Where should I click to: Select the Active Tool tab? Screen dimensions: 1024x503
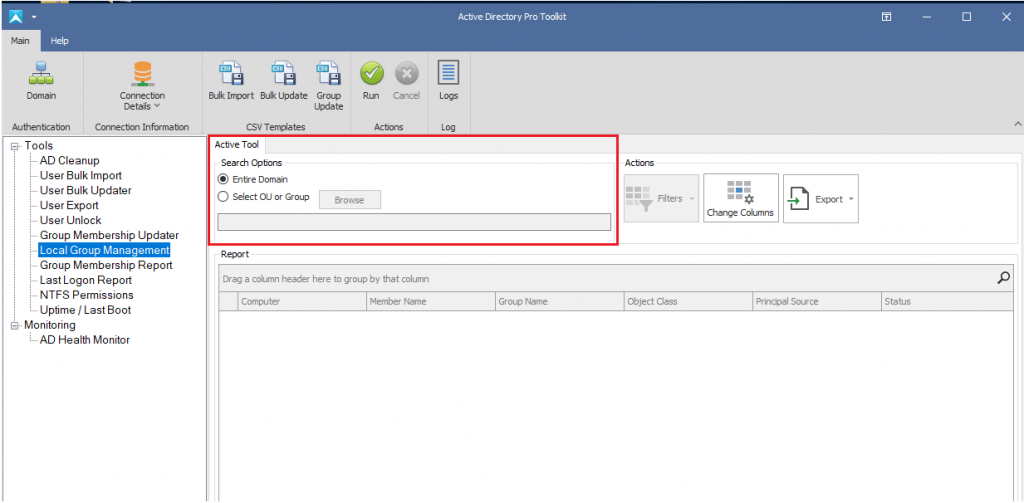[236, 145]
